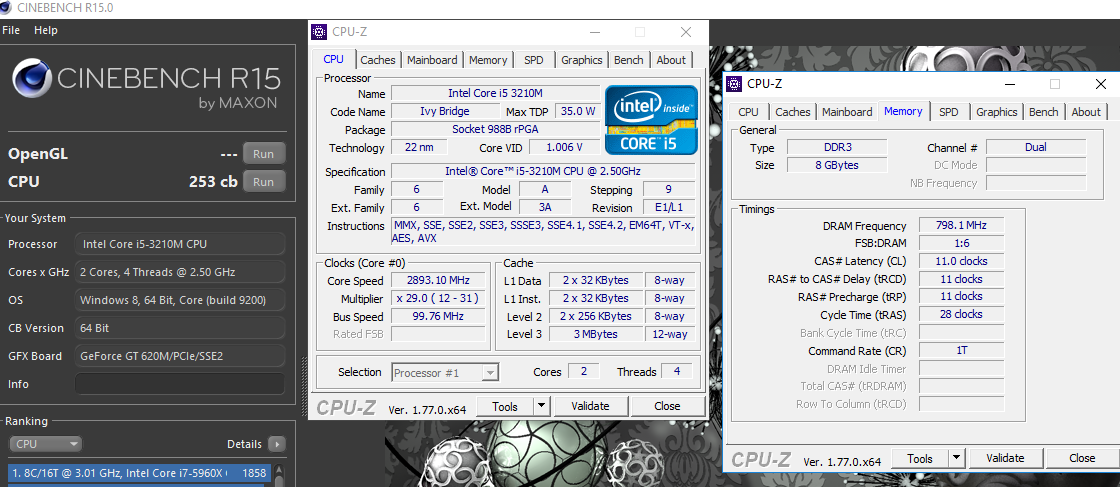Click the FSB:DRAM 1:6 ratio value

[x=961, y=244]
